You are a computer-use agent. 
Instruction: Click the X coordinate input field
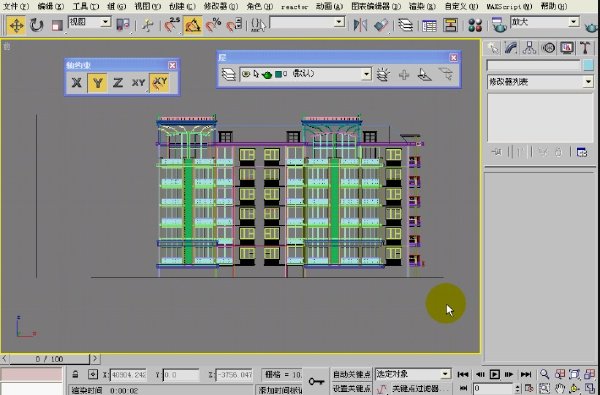(128, 375)
